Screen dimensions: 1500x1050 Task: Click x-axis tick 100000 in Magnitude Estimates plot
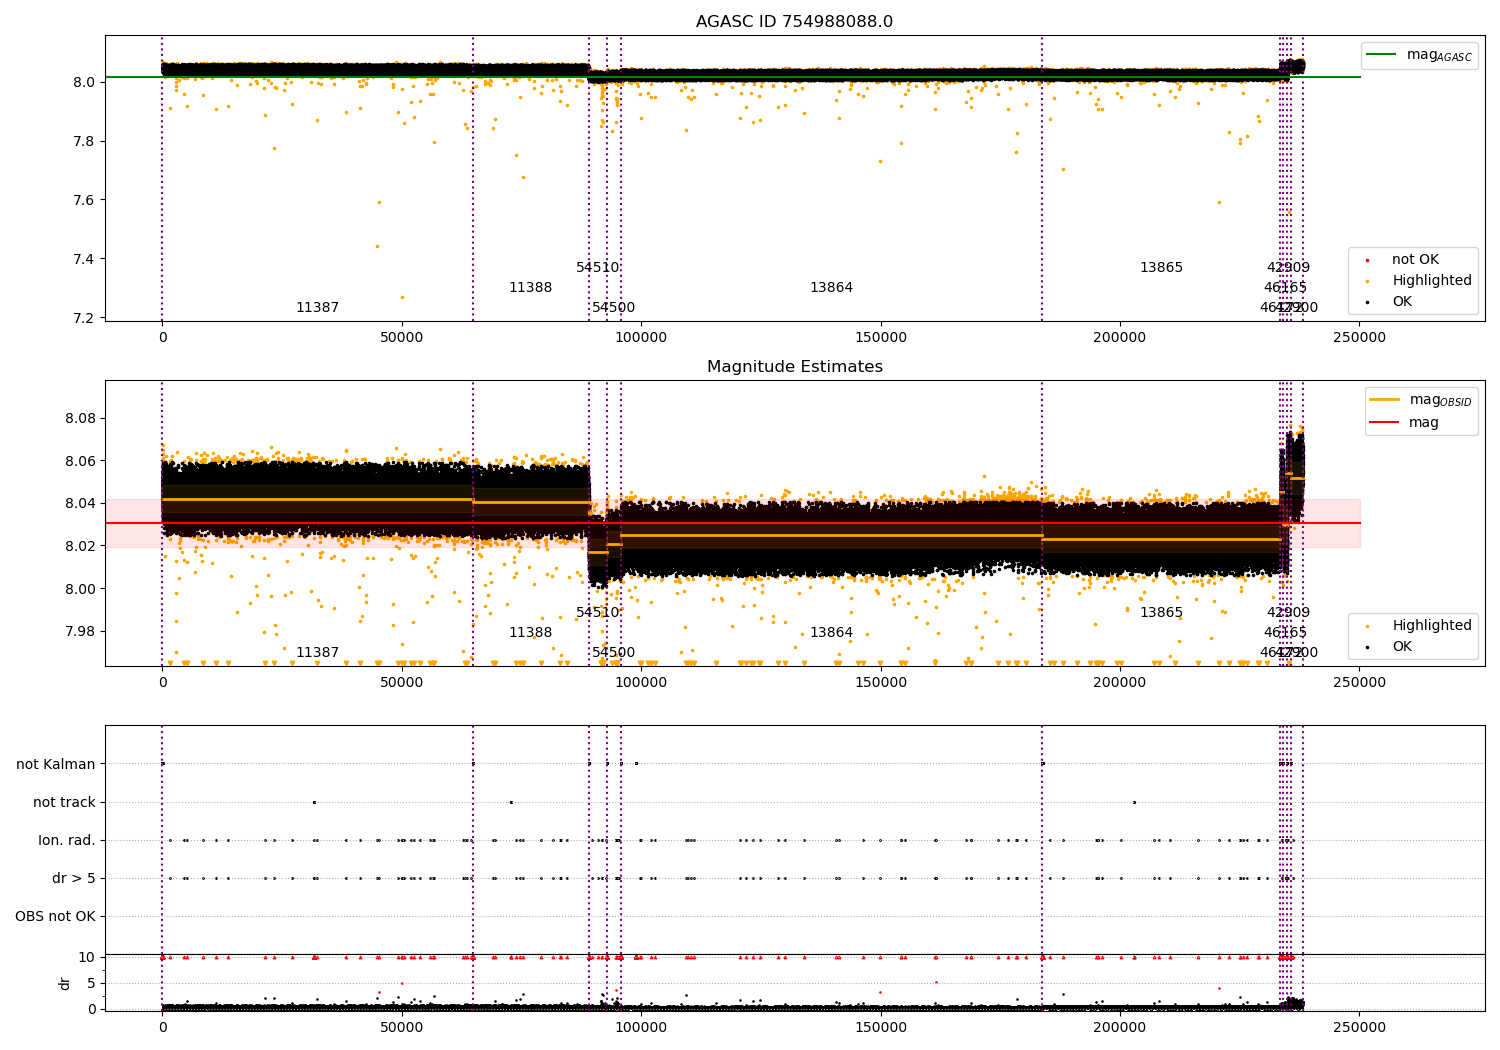641,683
